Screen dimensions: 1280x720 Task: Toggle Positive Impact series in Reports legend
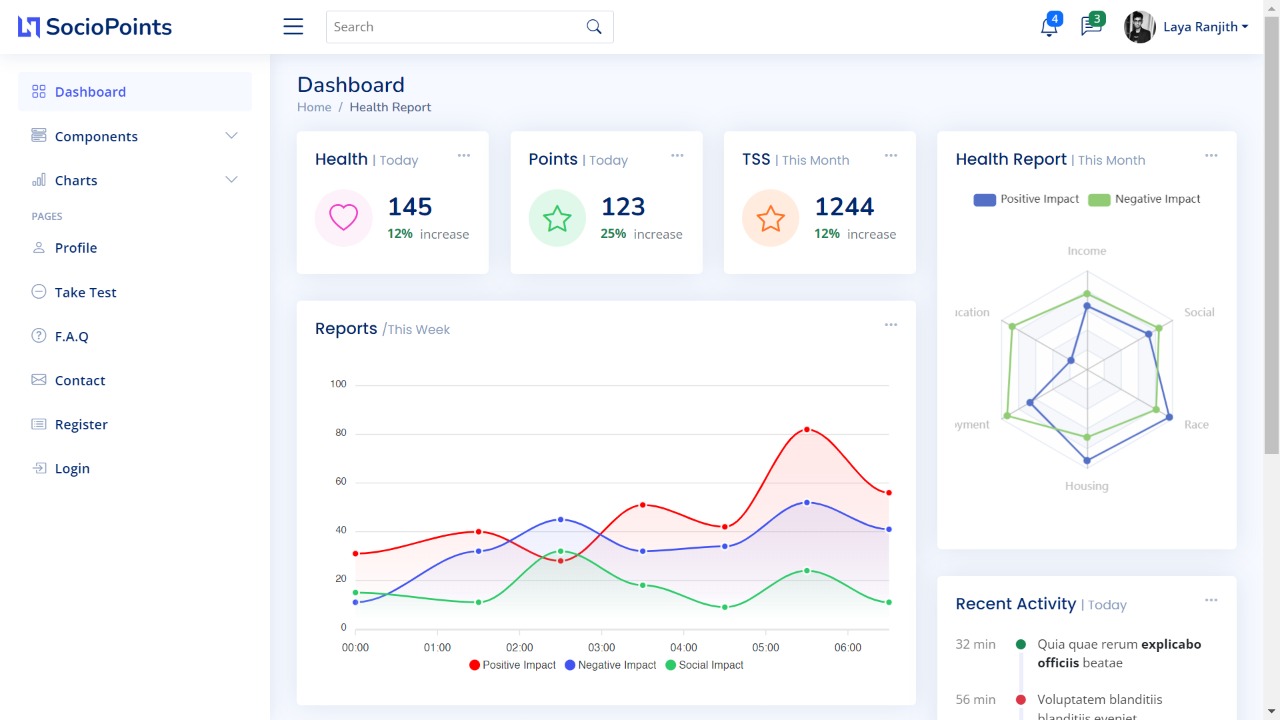pyautogui.click(x=512, y=665)
